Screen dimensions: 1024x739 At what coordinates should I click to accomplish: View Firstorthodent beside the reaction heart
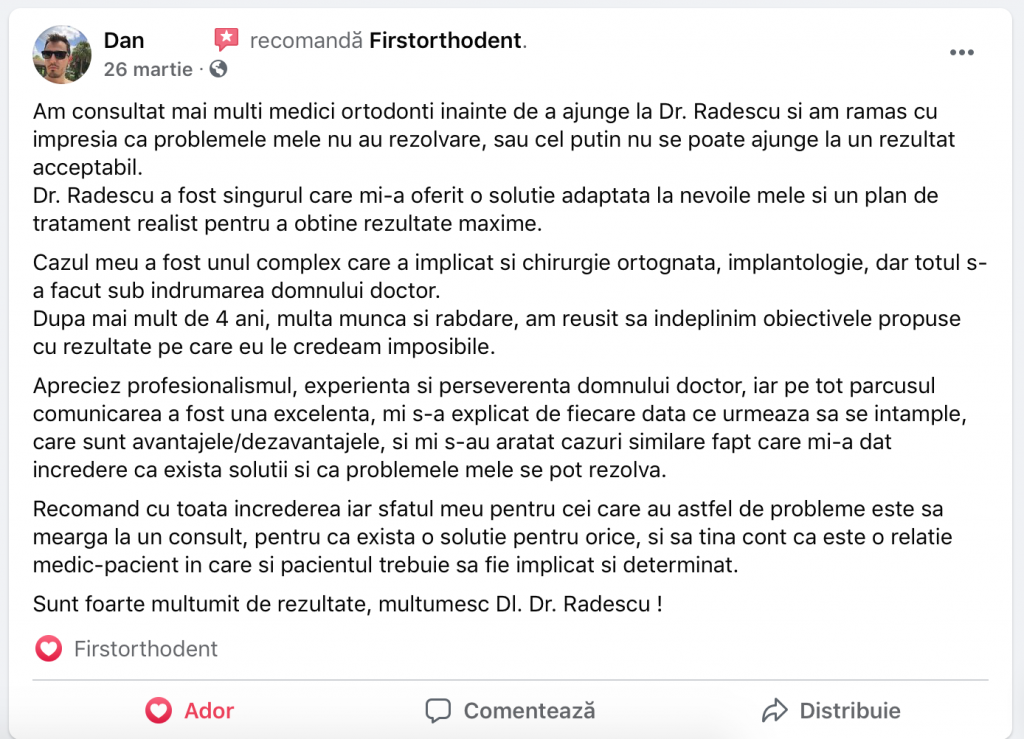[146, 649]
